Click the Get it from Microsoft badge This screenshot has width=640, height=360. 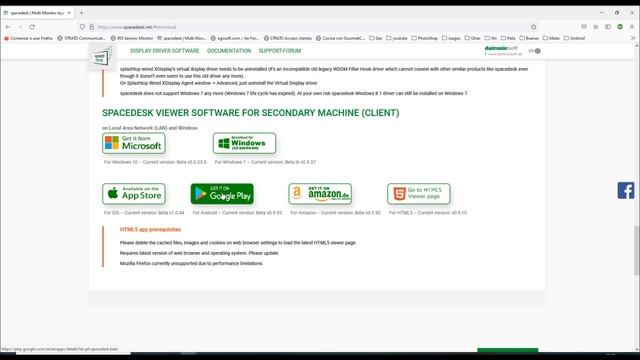click(134, 143)
